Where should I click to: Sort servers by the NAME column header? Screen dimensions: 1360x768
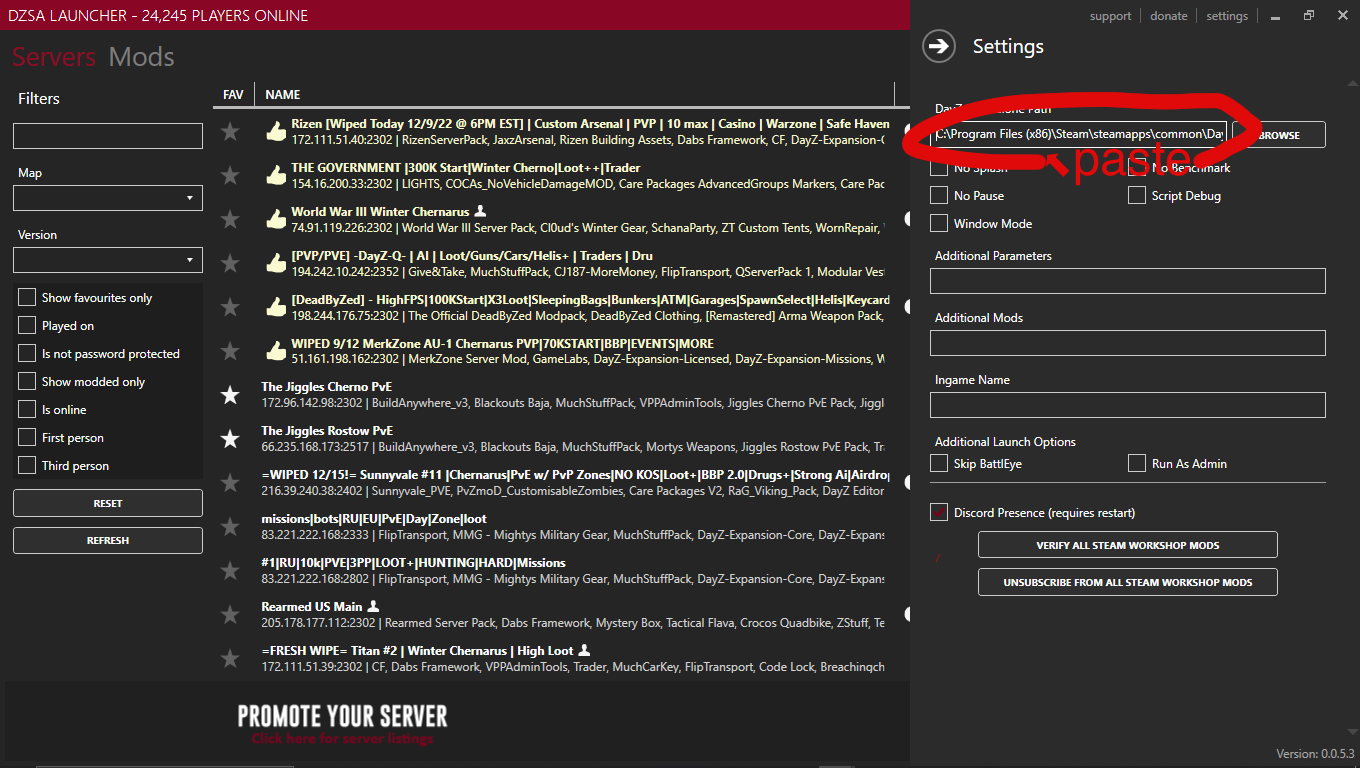point(283,94)
